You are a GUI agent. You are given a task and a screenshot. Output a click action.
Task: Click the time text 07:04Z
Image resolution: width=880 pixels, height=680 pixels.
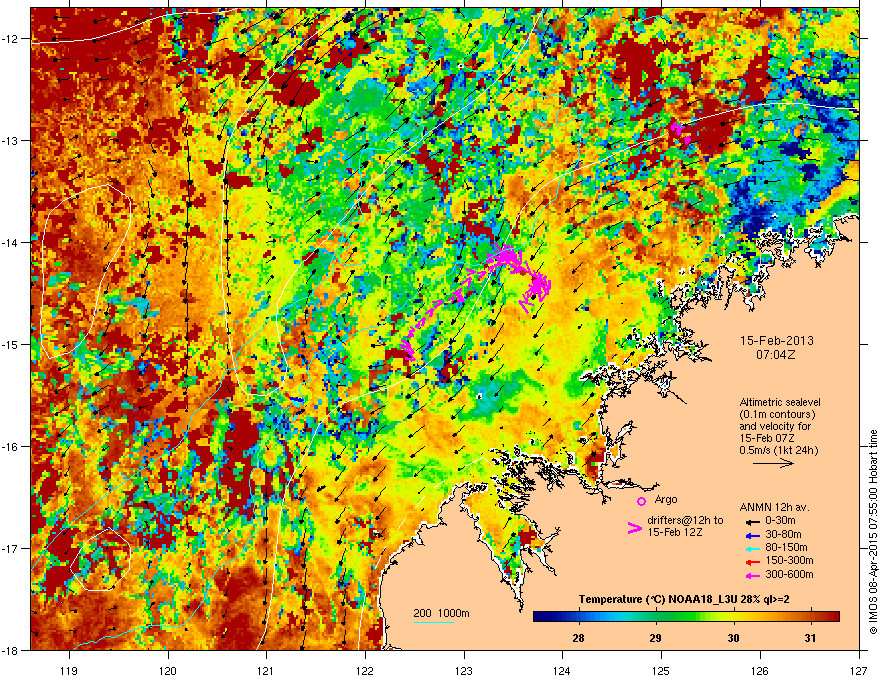point(776,355)
